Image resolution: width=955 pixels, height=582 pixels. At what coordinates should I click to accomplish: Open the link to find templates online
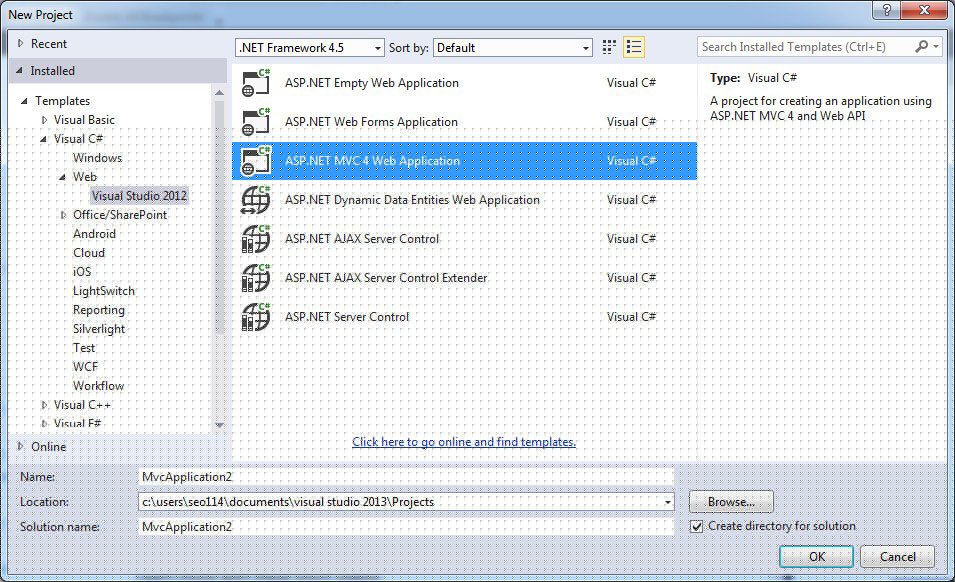(464, 442)
